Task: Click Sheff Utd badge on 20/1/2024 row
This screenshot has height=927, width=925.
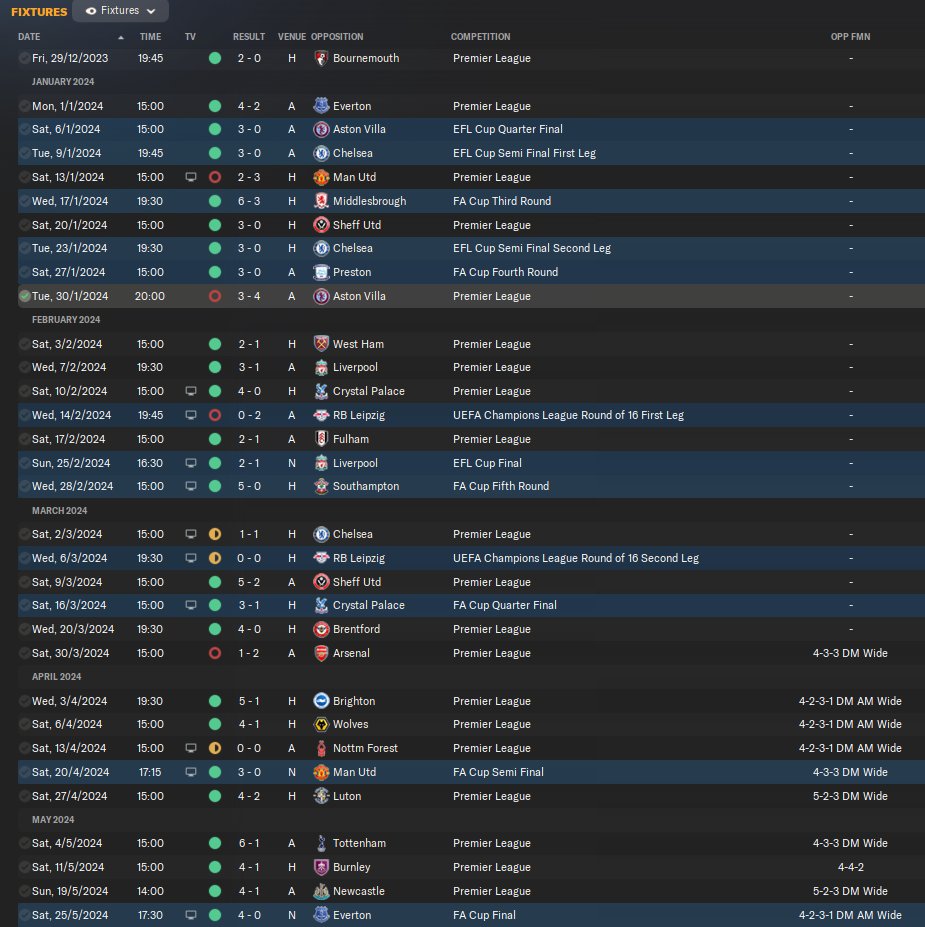Action: point(321,225)
